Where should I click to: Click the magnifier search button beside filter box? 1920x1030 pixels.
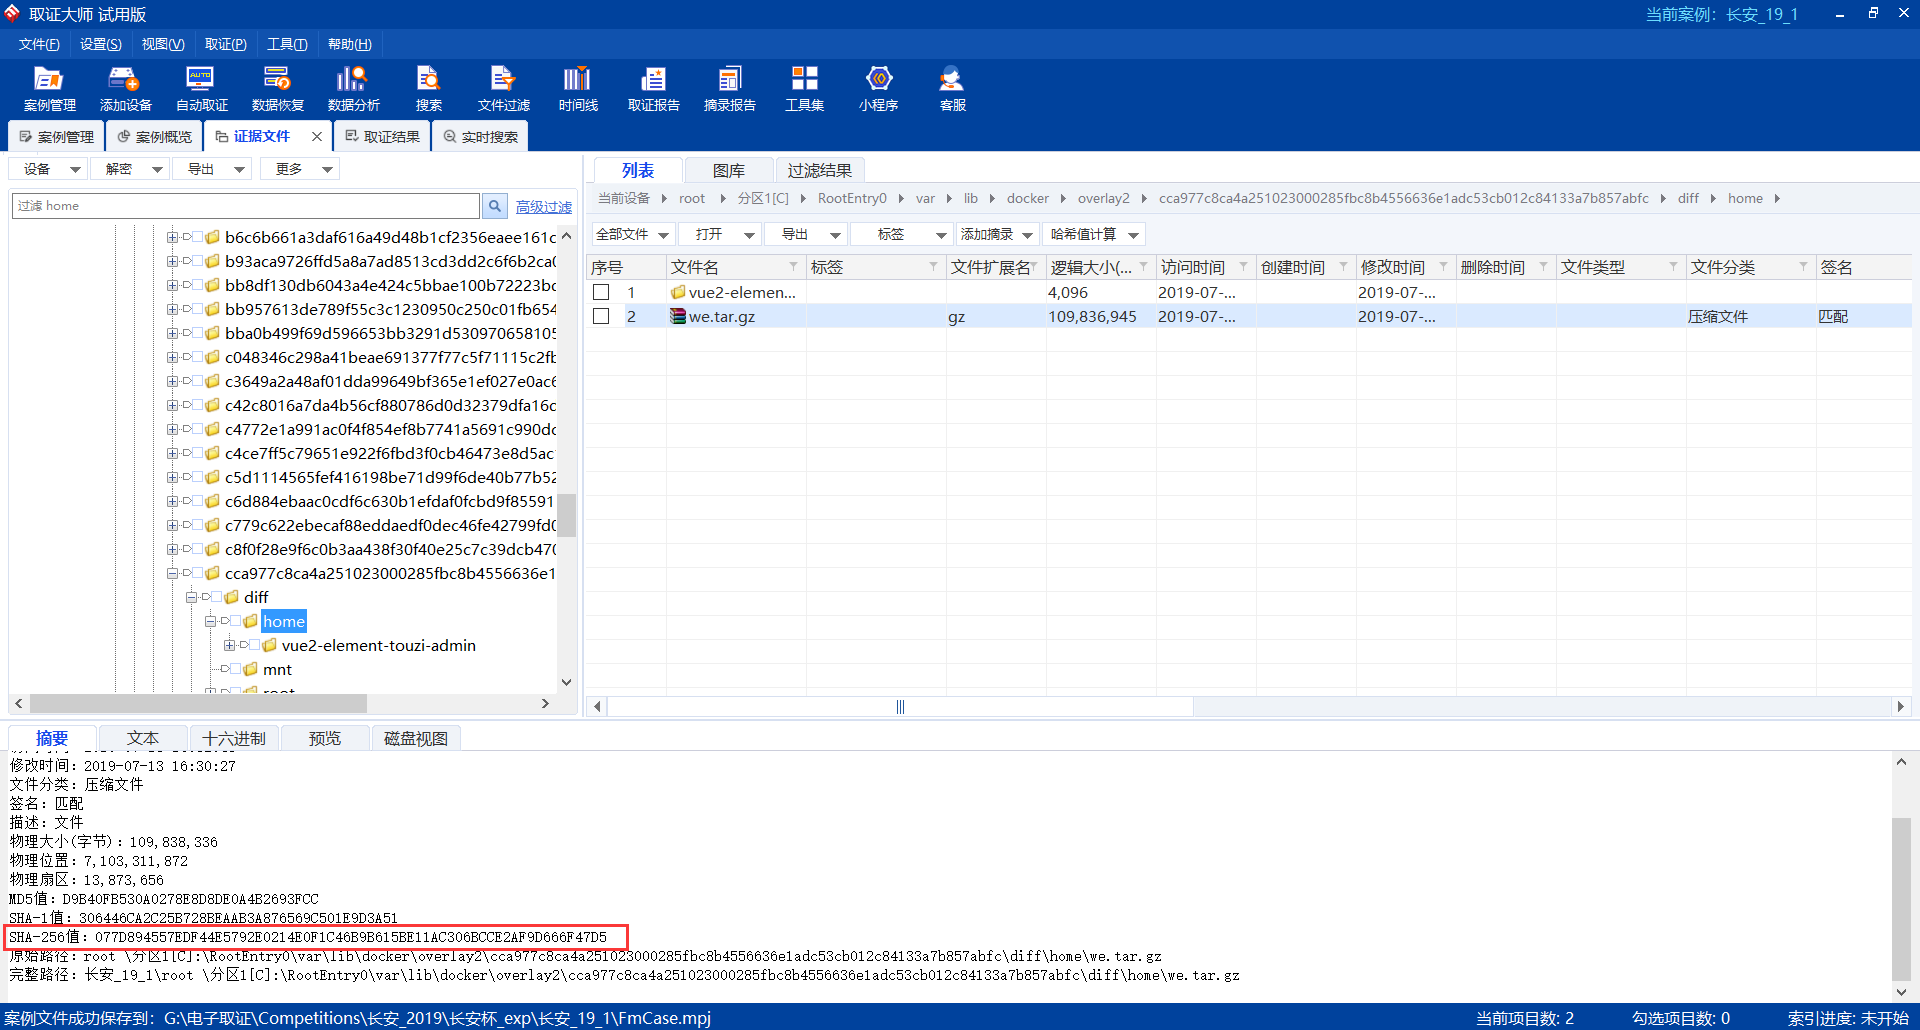[x=495, y=206]
